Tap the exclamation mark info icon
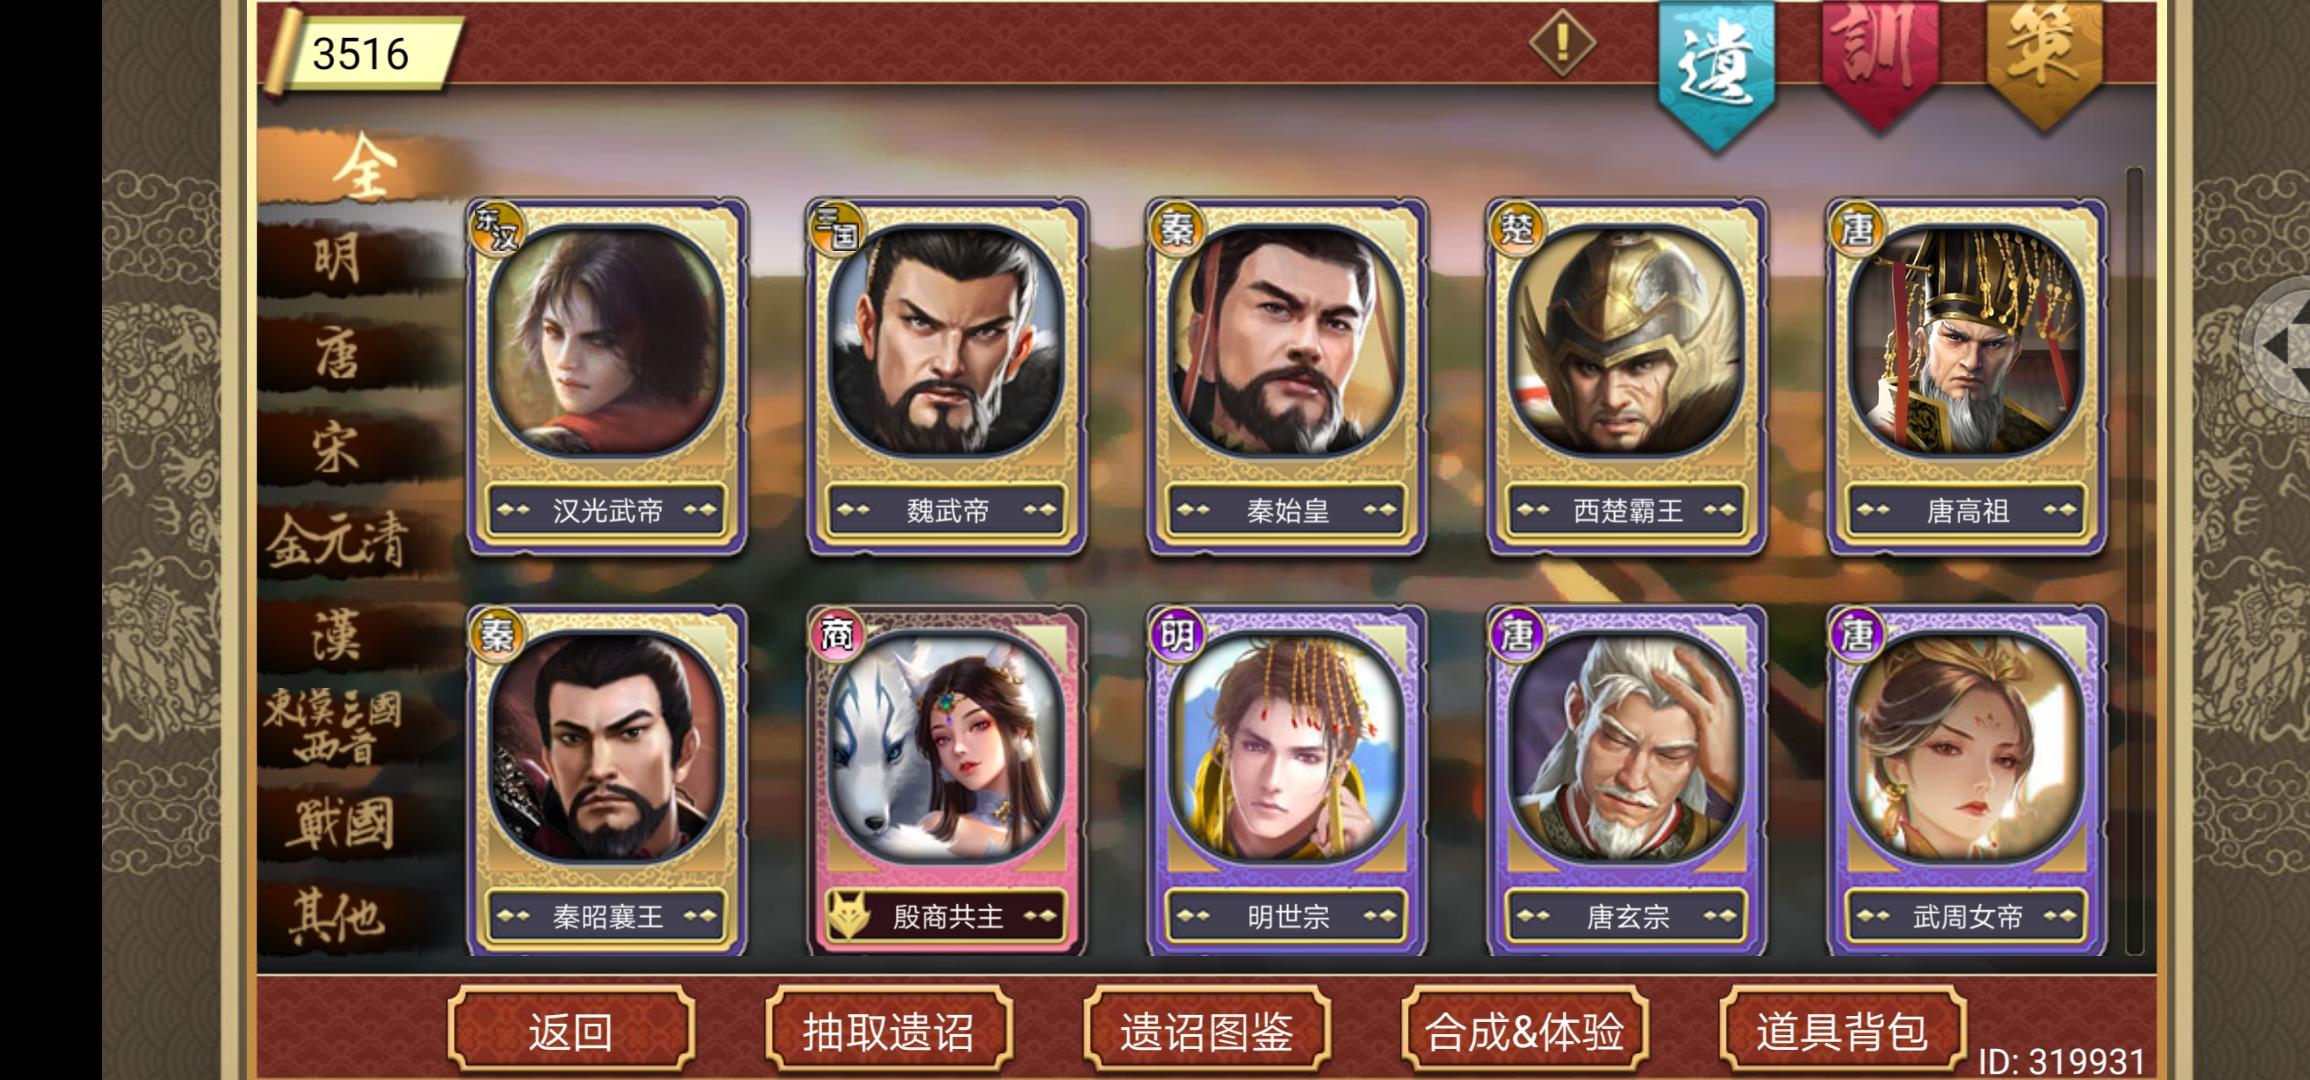This screenshot has width=2310, height=1080. point(1562,42)
